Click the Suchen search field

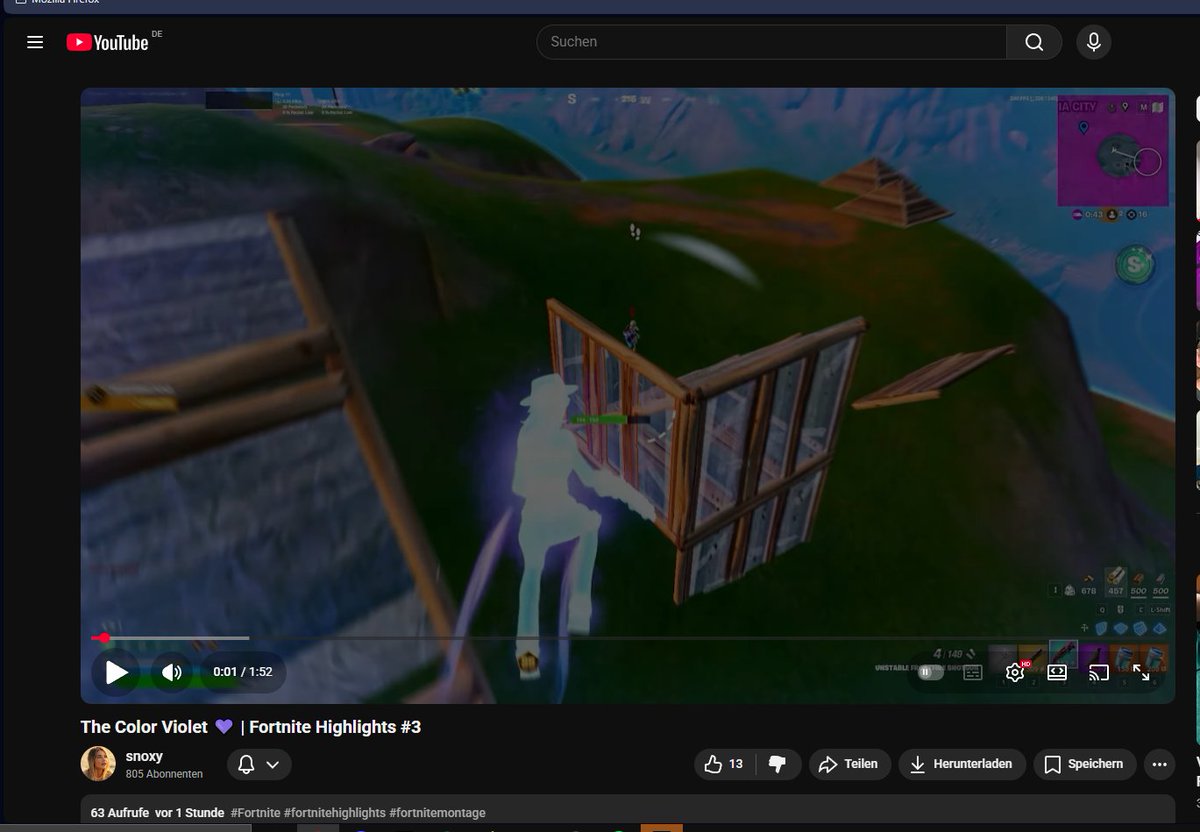(772, 42)
